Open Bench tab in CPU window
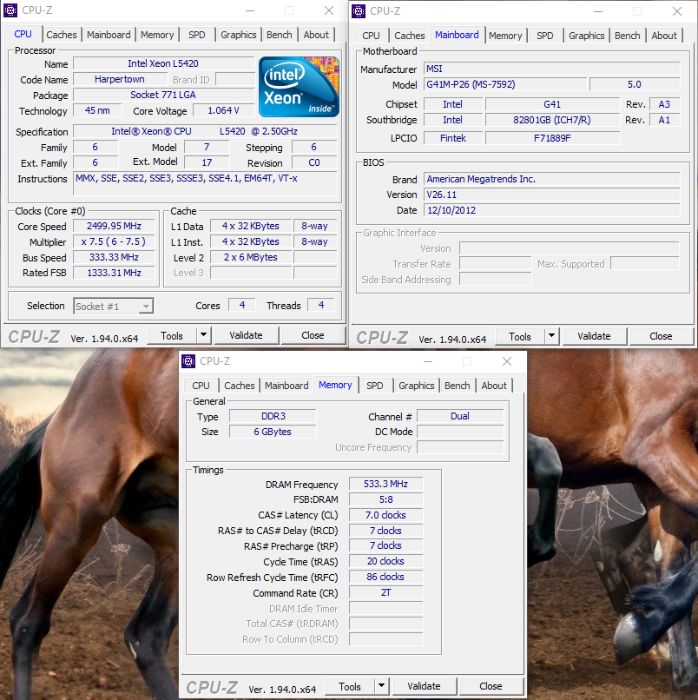Viewport: 698px width, 700px height. point(279,35)
